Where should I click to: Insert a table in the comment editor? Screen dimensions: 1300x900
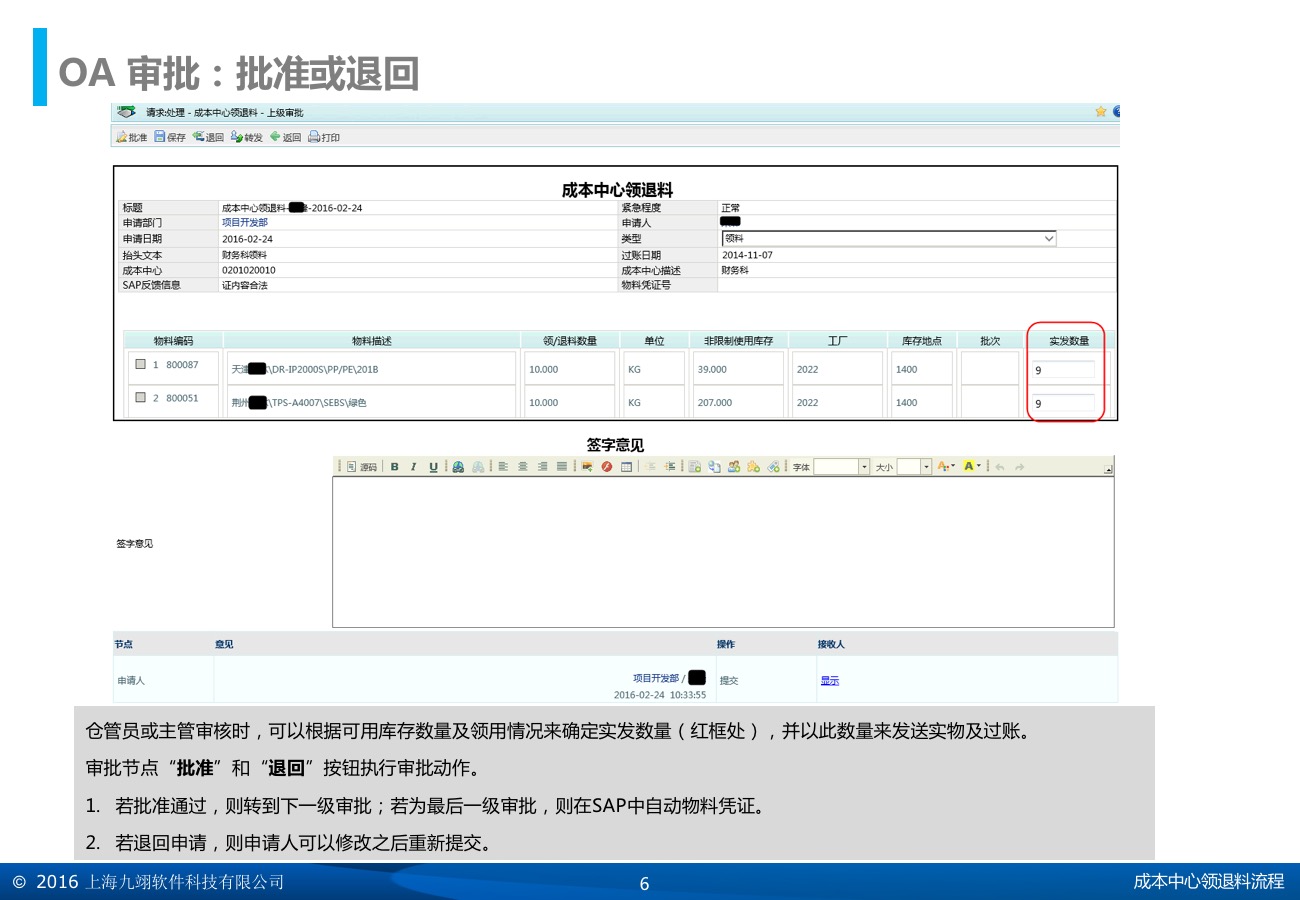(x=626, y=467)
